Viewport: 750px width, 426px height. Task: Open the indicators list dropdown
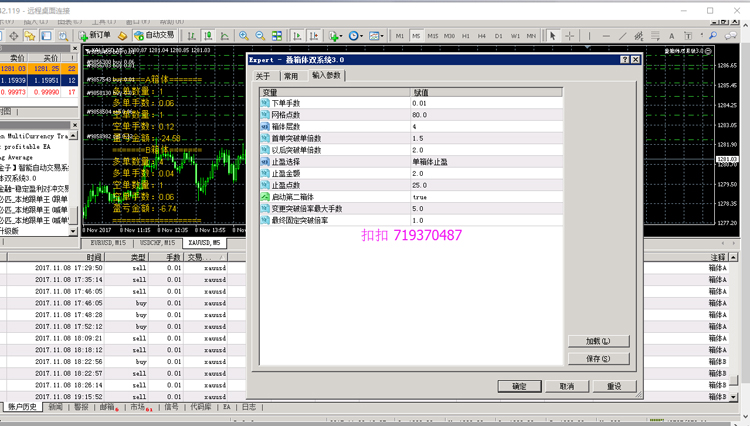pos(335,36)
